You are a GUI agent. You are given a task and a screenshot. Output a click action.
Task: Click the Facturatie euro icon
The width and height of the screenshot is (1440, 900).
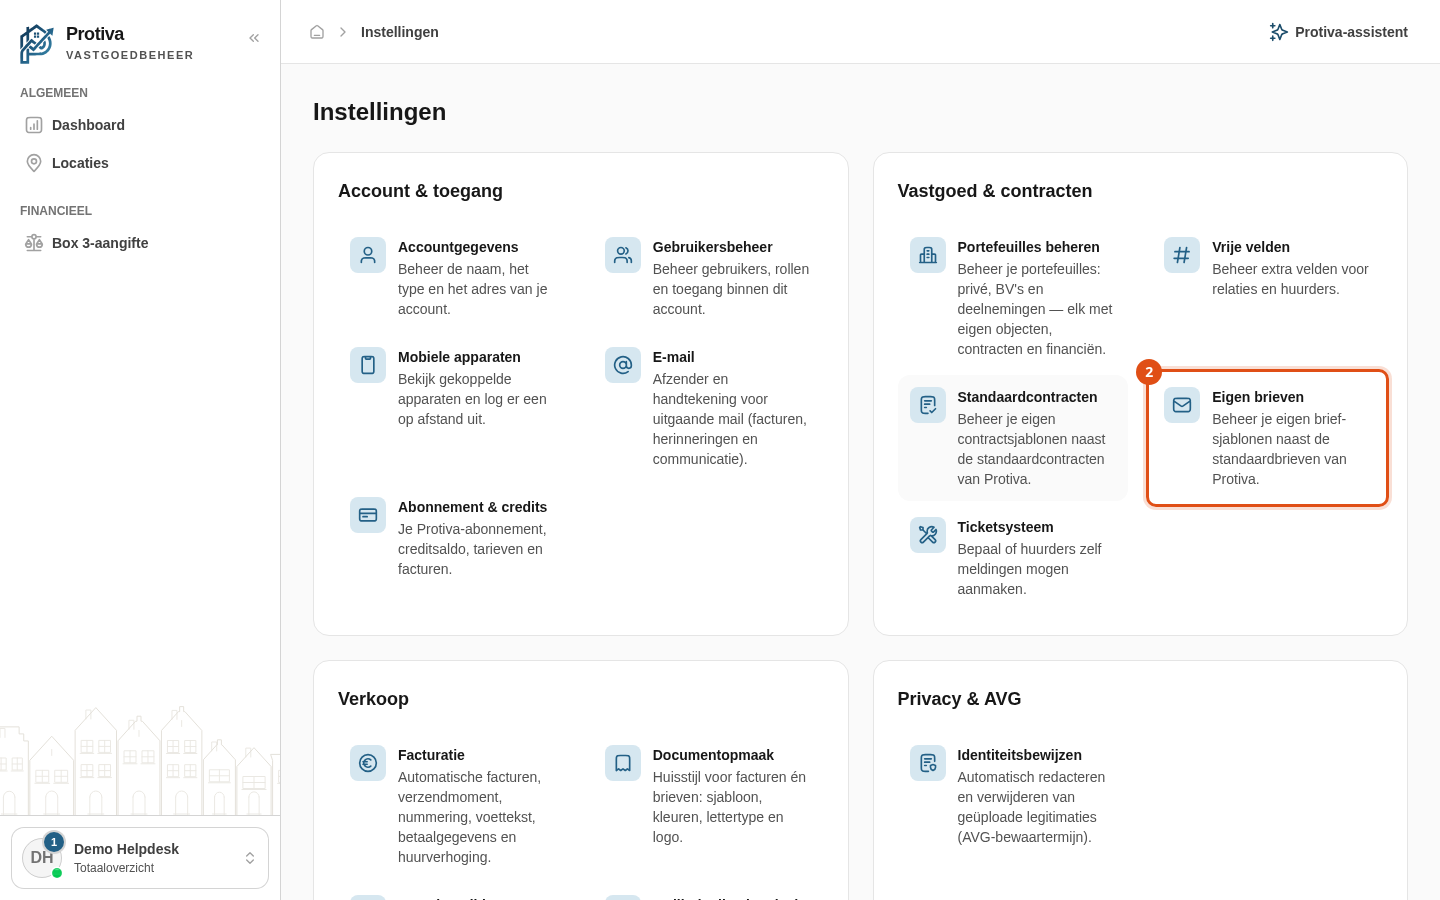(x=368, y=763)
